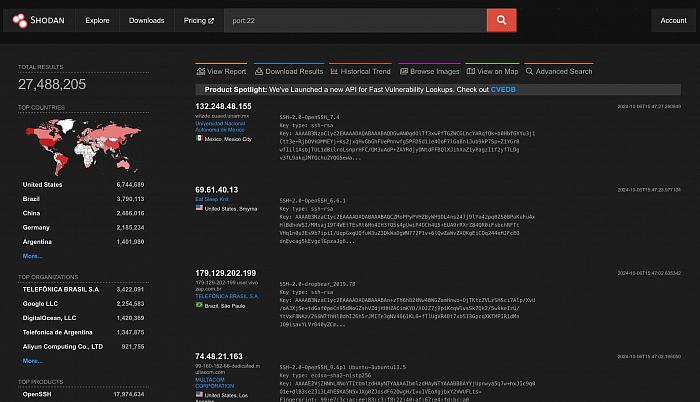Screen dimensions: 700x402
Task: Open the Browse Images tab
Action: click(429, 71)
